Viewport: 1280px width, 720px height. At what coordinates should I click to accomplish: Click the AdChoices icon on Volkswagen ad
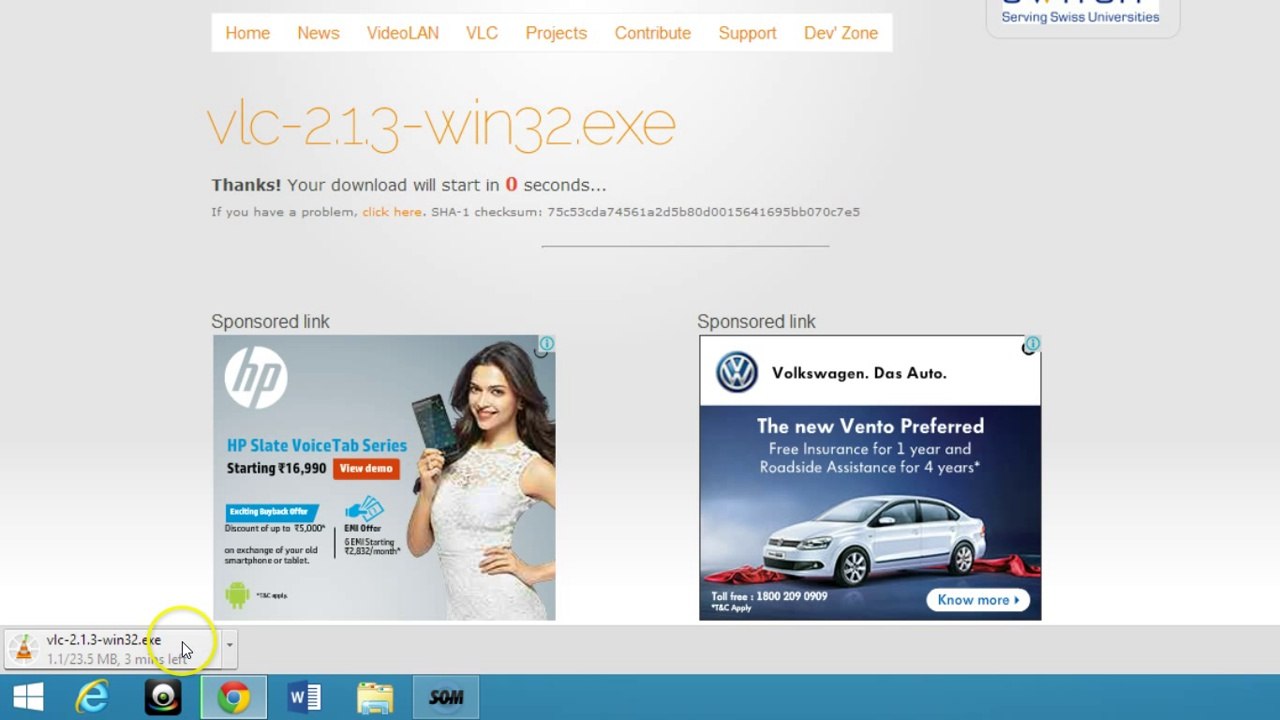(x=1032, y=344)
